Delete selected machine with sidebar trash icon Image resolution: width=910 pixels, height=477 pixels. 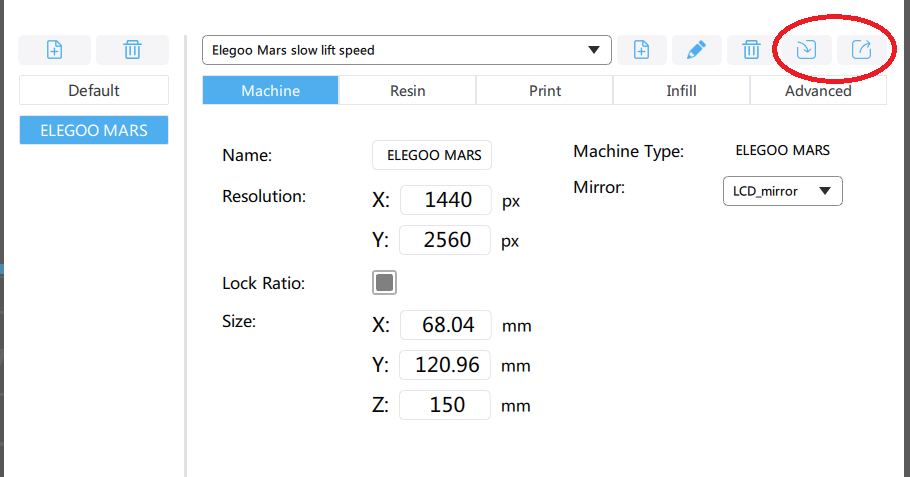(x=132, y=50)
